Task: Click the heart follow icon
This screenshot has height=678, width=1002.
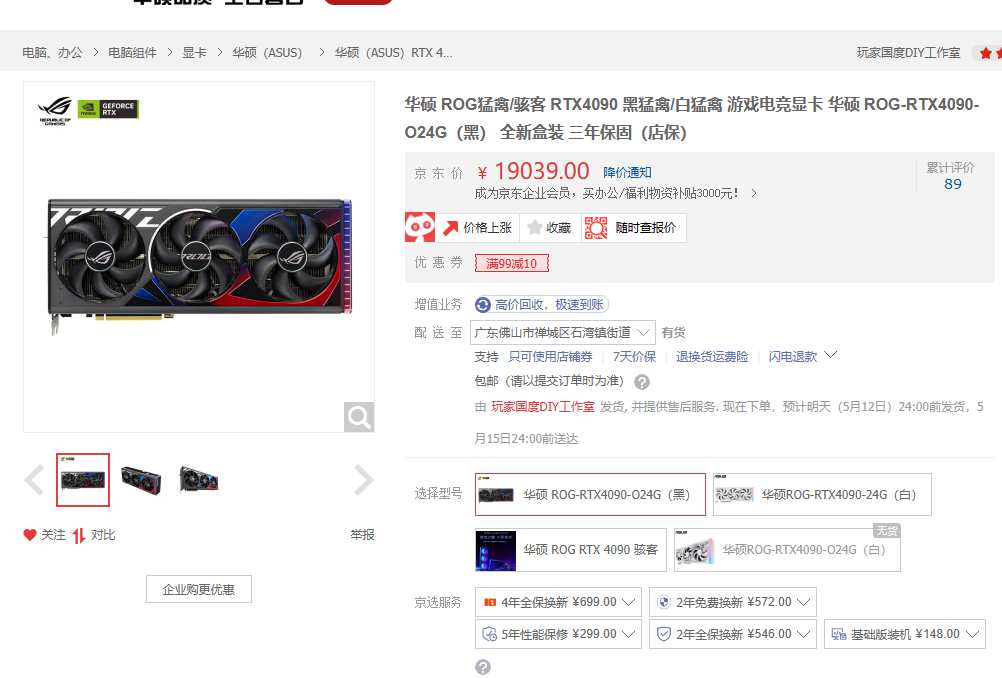Action: (x=30, y=535)
